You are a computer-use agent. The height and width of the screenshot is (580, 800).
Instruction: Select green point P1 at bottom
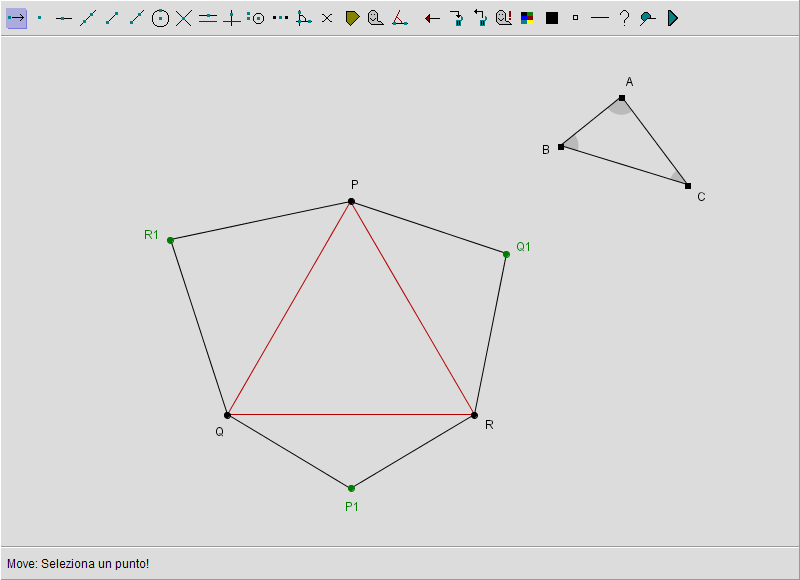(x=351, y=488)
